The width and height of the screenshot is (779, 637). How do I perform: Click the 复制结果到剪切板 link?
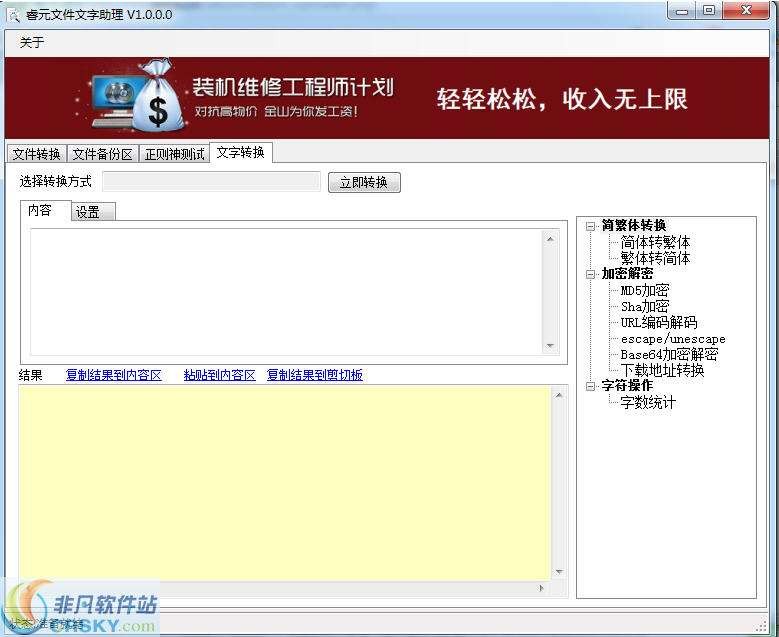pyautogui.click(x=315, y=375)
